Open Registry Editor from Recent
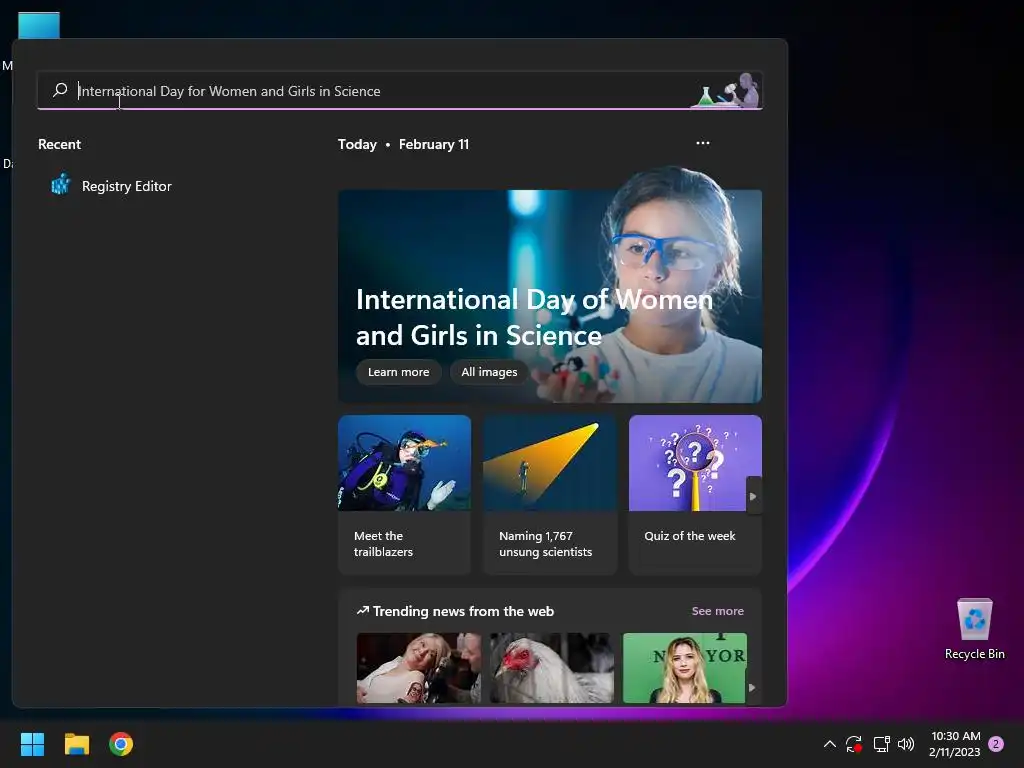 point(112,186)
